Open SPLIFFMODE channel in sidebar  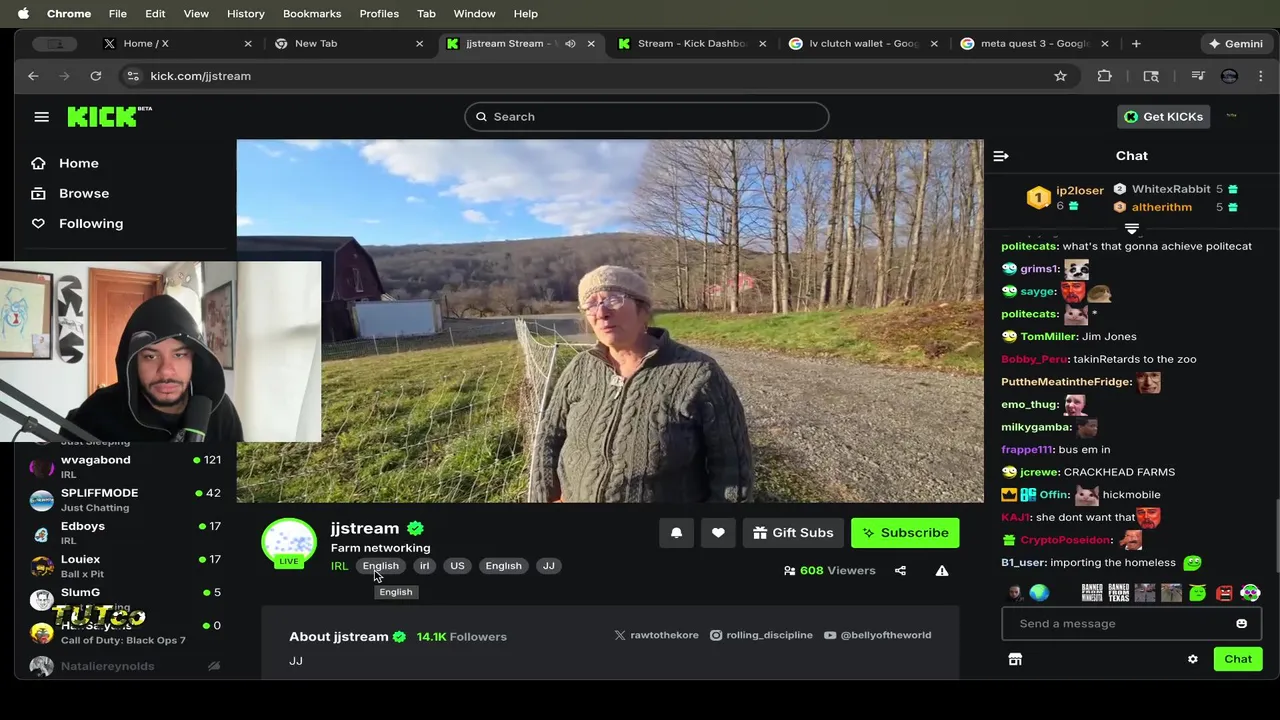pyautogui.click(x=126, y=499)
